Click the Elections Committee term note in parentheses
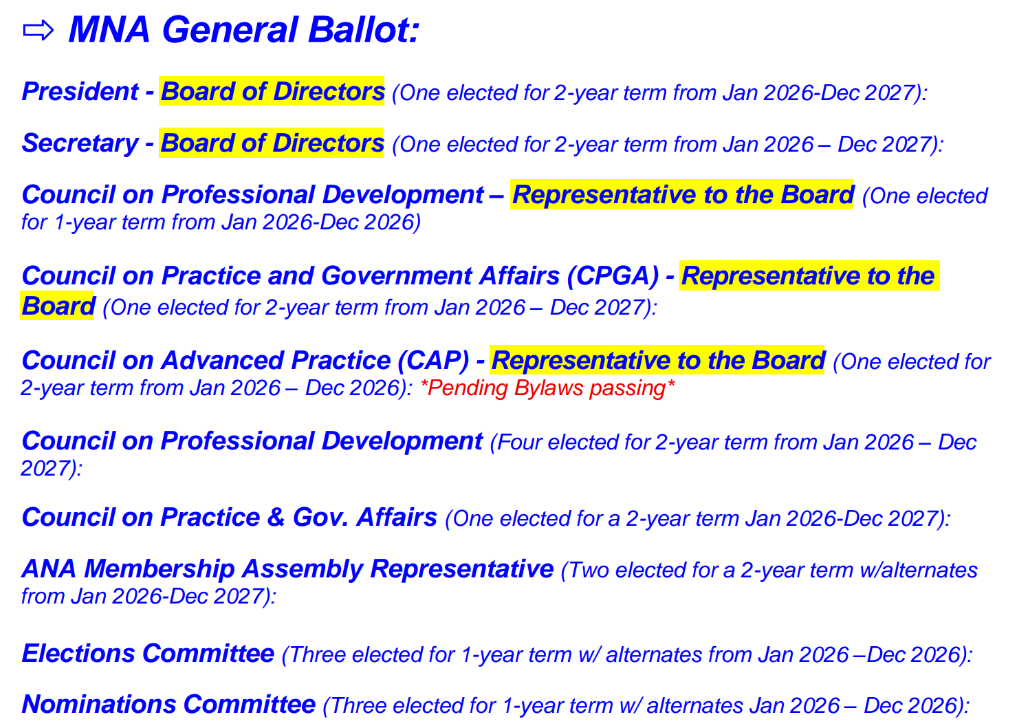This screenshot has width=1018, height=721. 627,655
